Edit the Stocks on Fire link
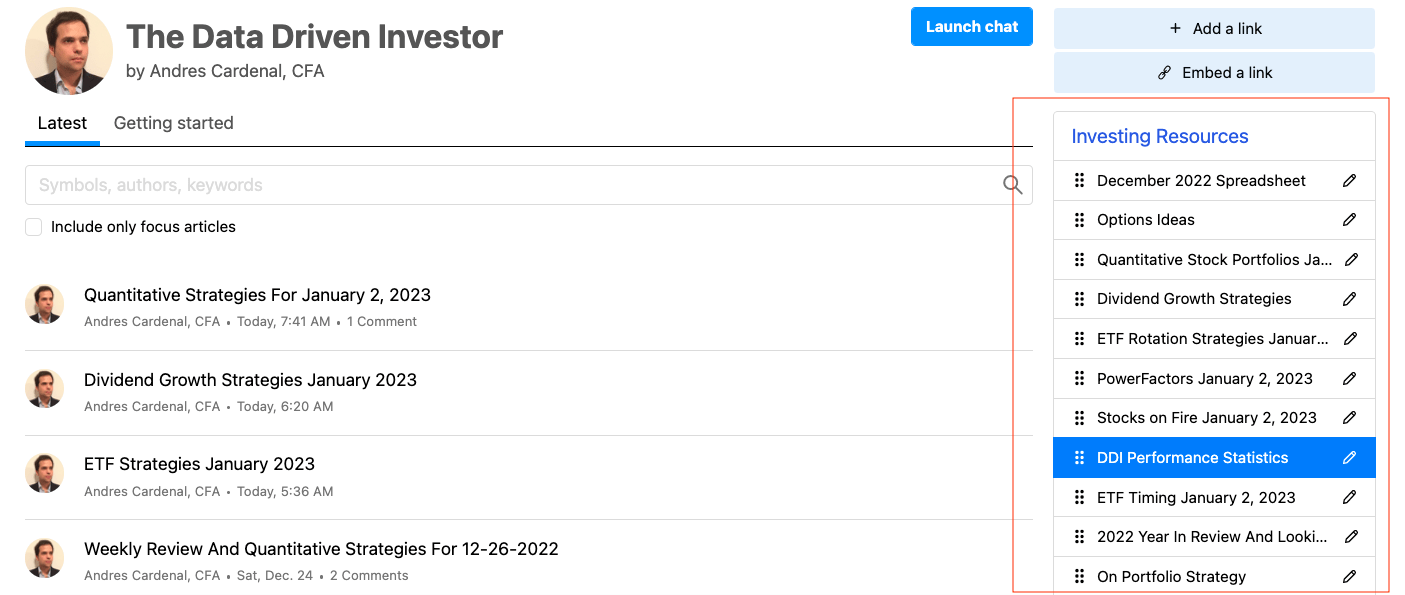The width and height of the screenshot is (1405, 595). tap(1350, 417)
